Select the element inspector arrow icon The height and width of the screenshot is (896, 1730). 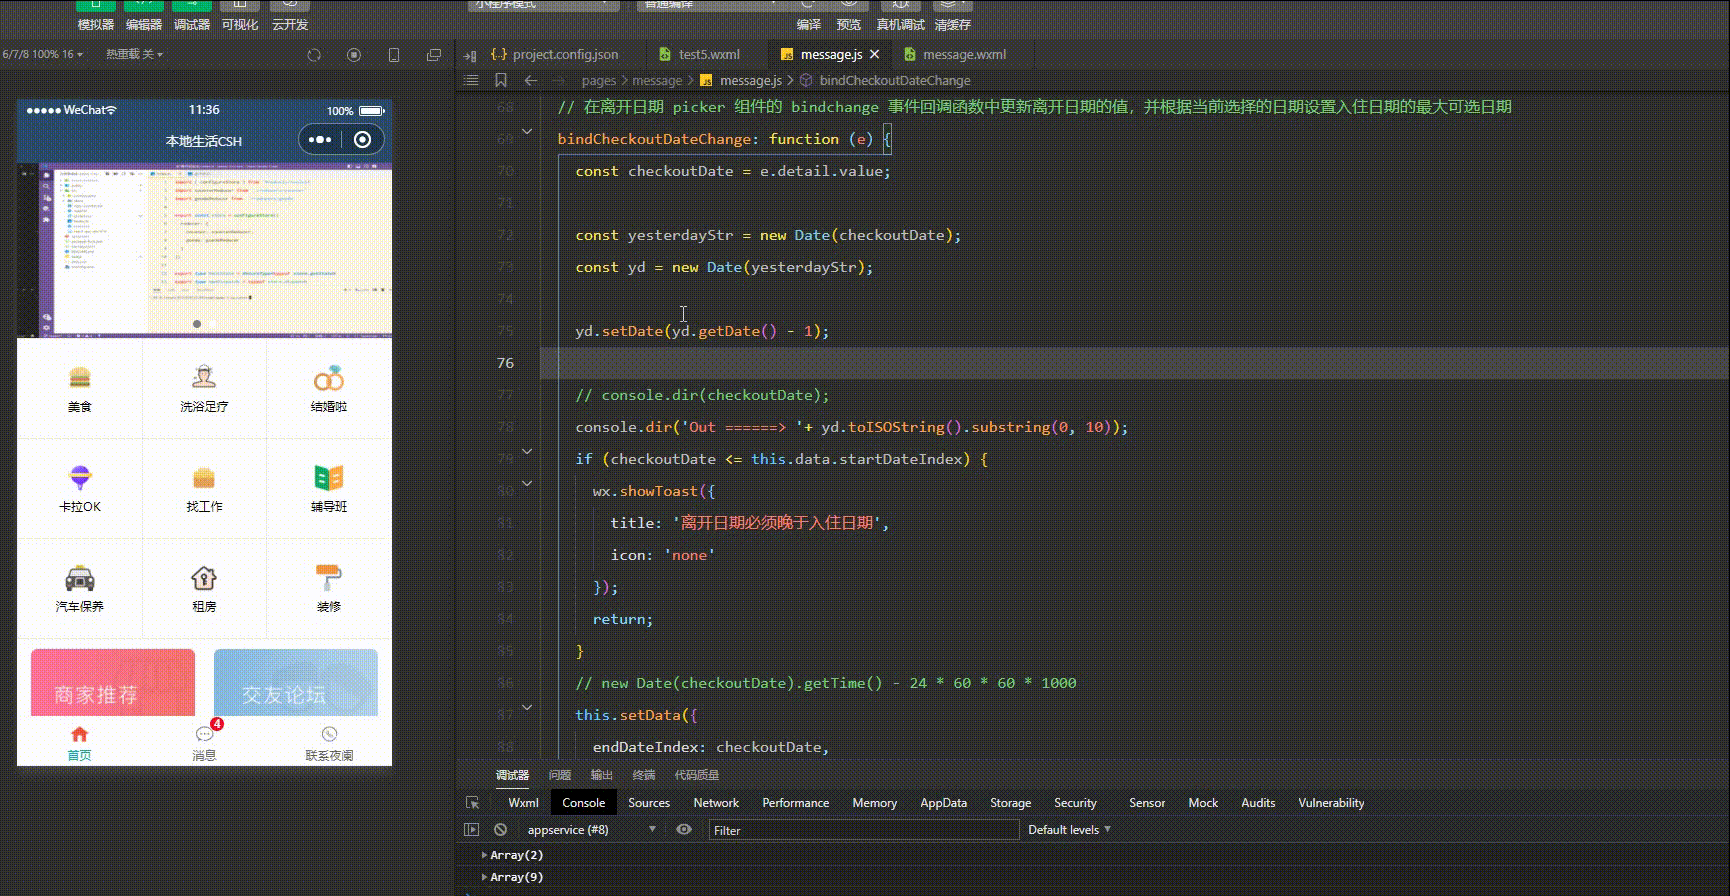click(473, 803)
